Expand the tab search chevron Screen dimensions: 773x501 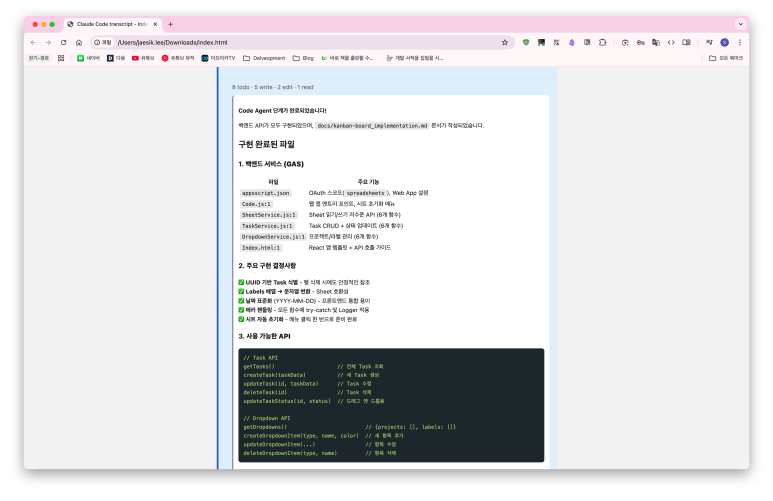click(738, 24)
